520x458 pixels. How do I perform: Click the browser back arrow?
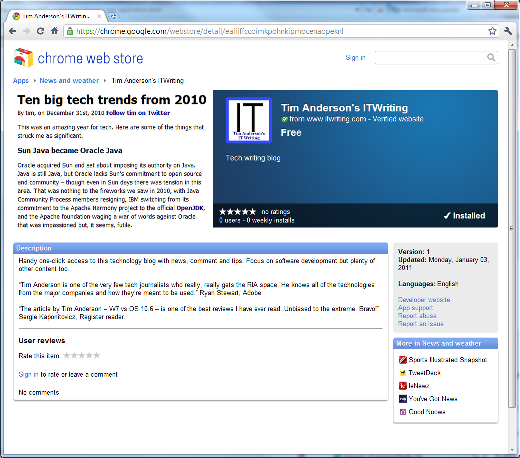[x=13, y=31]
